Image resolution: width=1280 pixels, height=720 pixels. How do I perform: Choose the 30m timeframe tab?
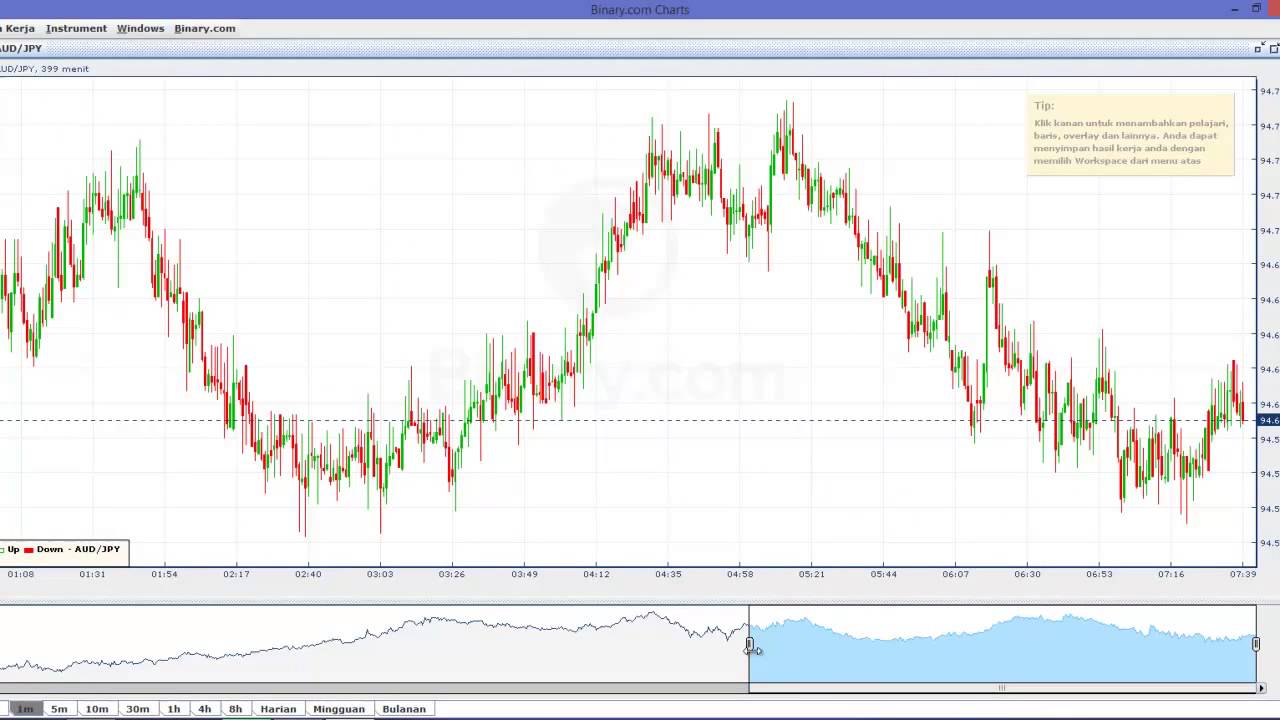click(138, 709)
